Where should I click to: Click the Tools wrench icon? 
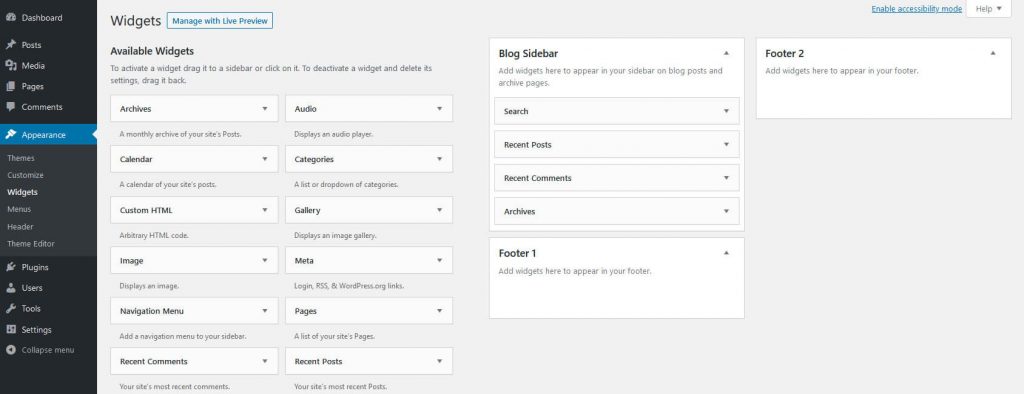(10, 308)
